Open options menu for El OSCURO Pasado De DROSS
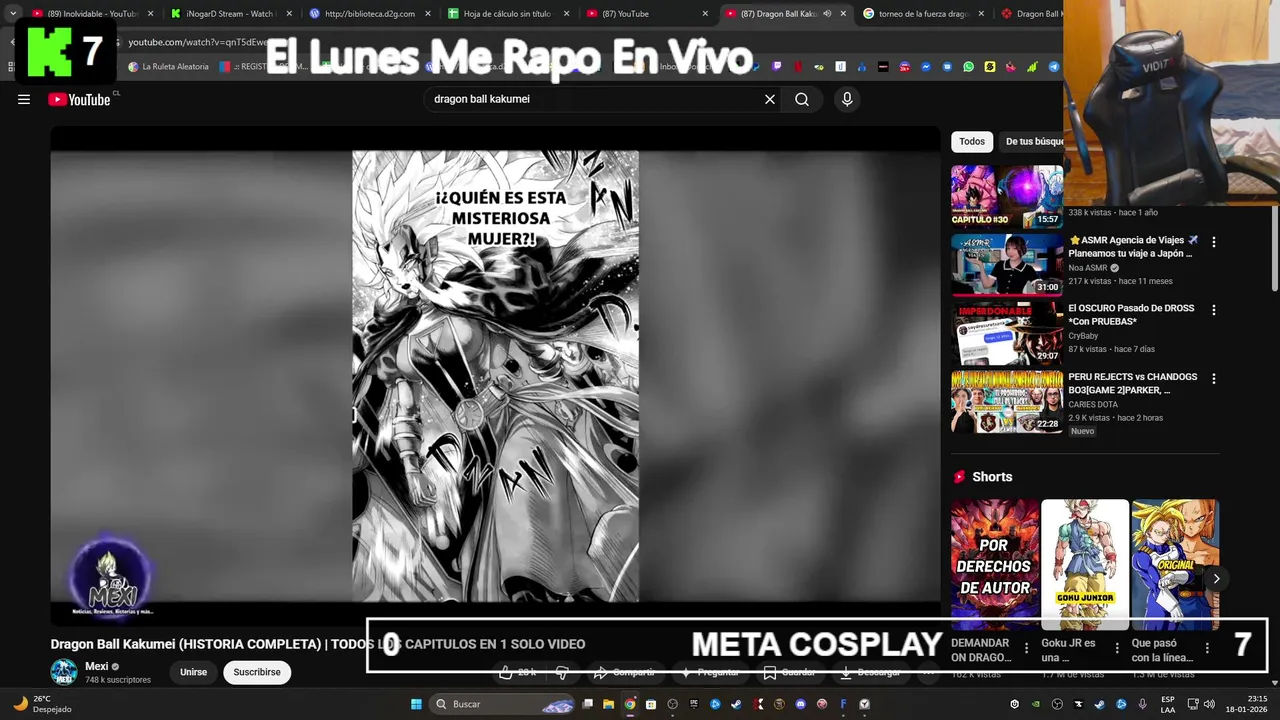The height and width of the screenshot is (720, 1280). click(1214, 310)
